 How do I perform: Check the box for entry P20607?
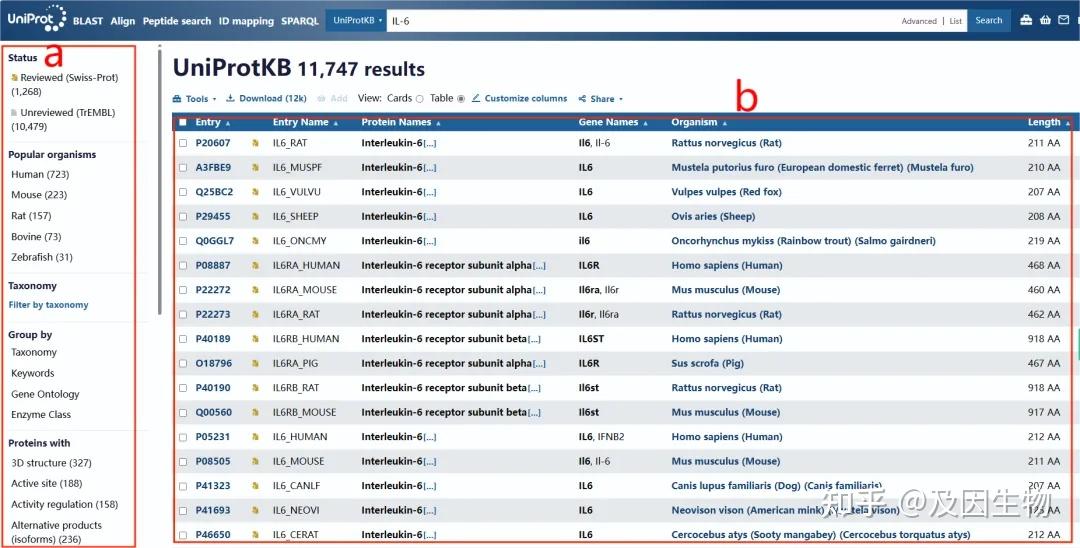pos(183,143)
